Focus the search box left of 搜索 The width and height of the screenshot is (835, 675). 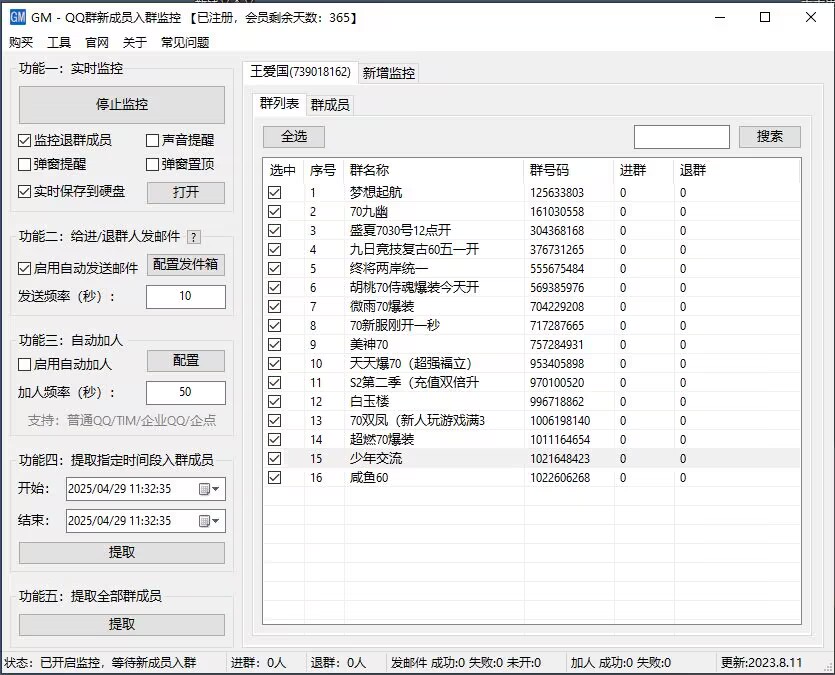(681, 136)
